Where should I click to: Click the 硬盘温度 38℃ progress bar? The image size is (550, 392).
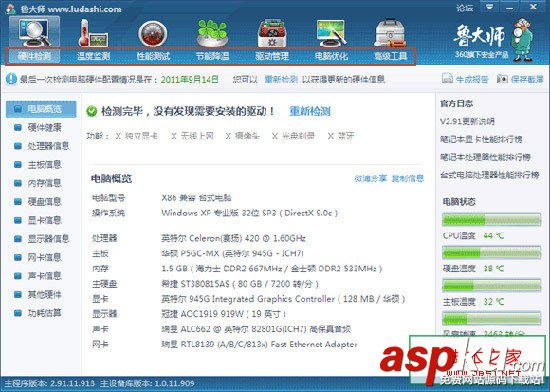click(x=491, y=252)
